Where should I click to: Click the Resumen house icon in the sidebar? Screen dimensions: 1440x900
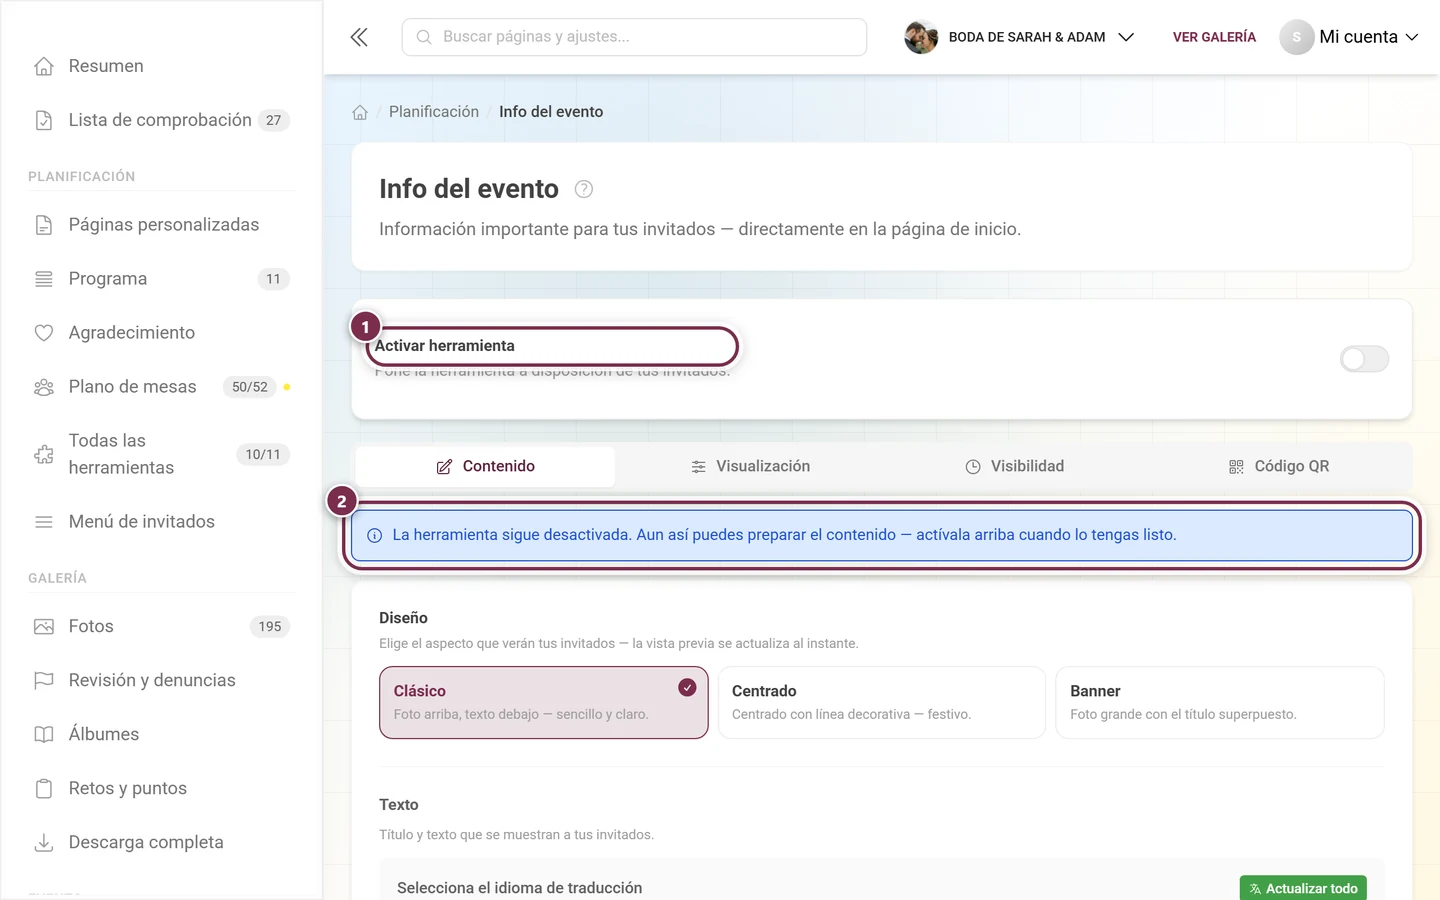[x=44, y=66]
